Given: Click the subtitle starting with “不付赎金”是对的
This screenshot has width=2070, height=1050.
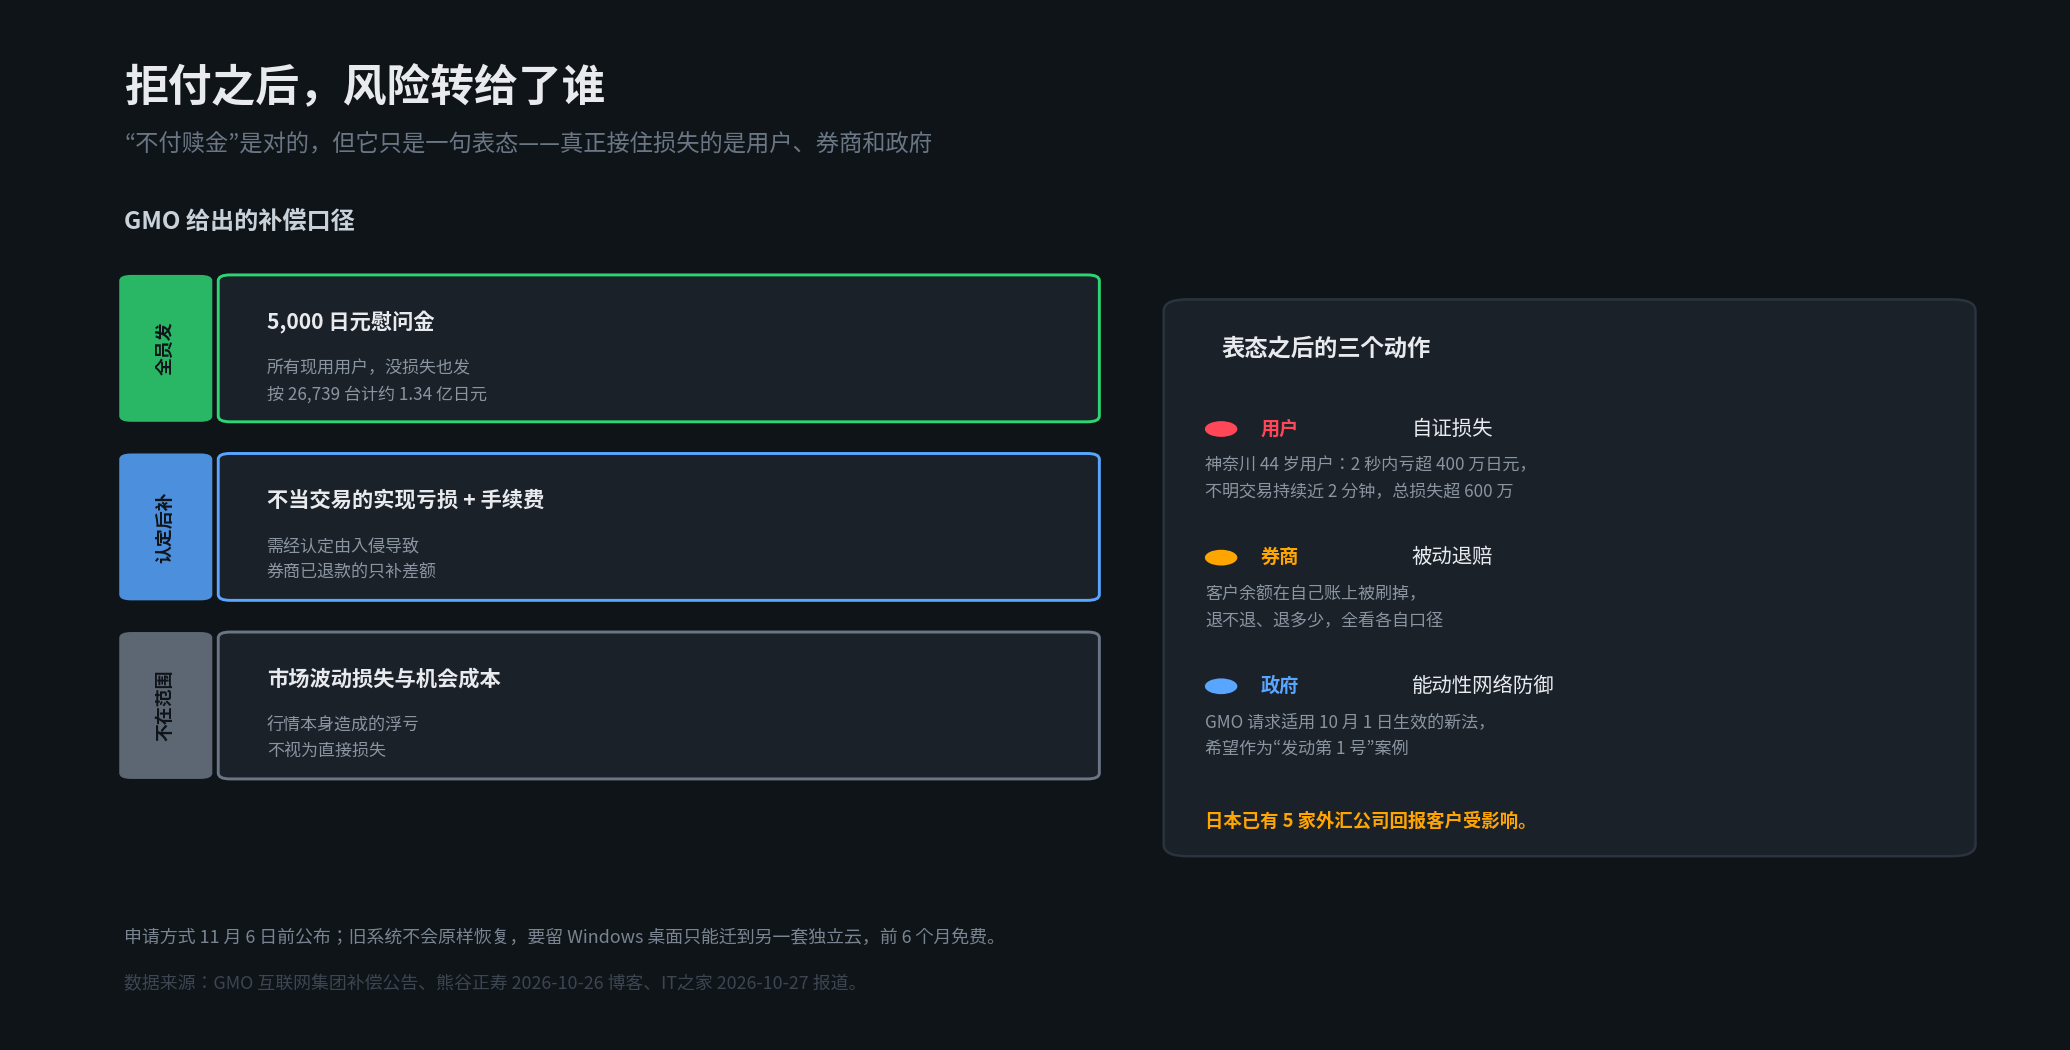Looking at the screenshot, I should 528,143.
